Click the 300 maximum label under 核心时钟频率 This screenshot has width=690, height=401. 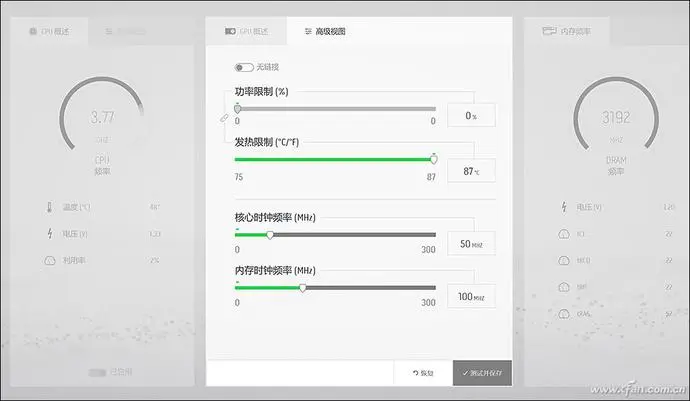(x=428, y=250)
